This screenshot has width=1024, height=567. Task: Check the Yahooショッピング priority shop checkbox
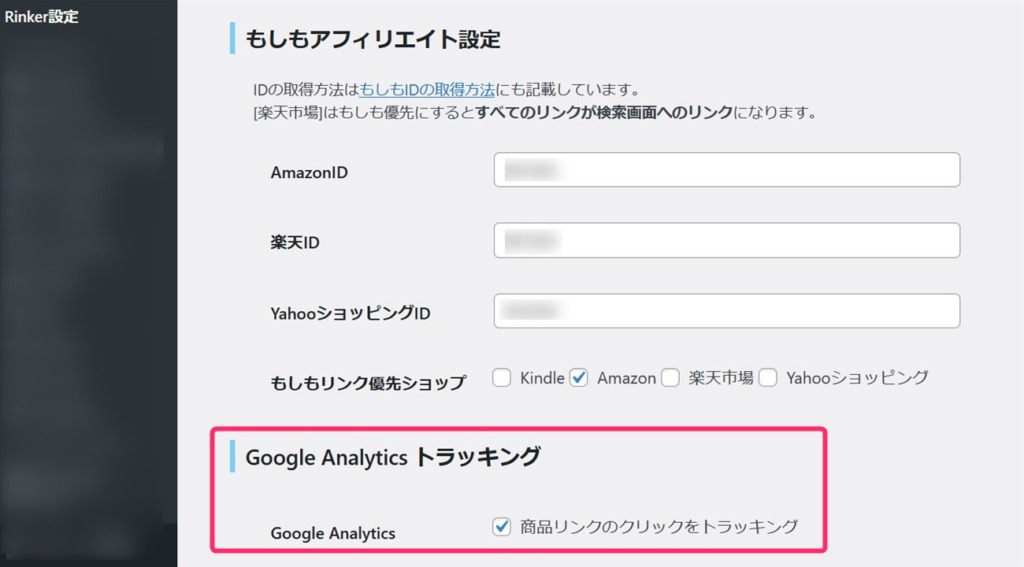768,378
